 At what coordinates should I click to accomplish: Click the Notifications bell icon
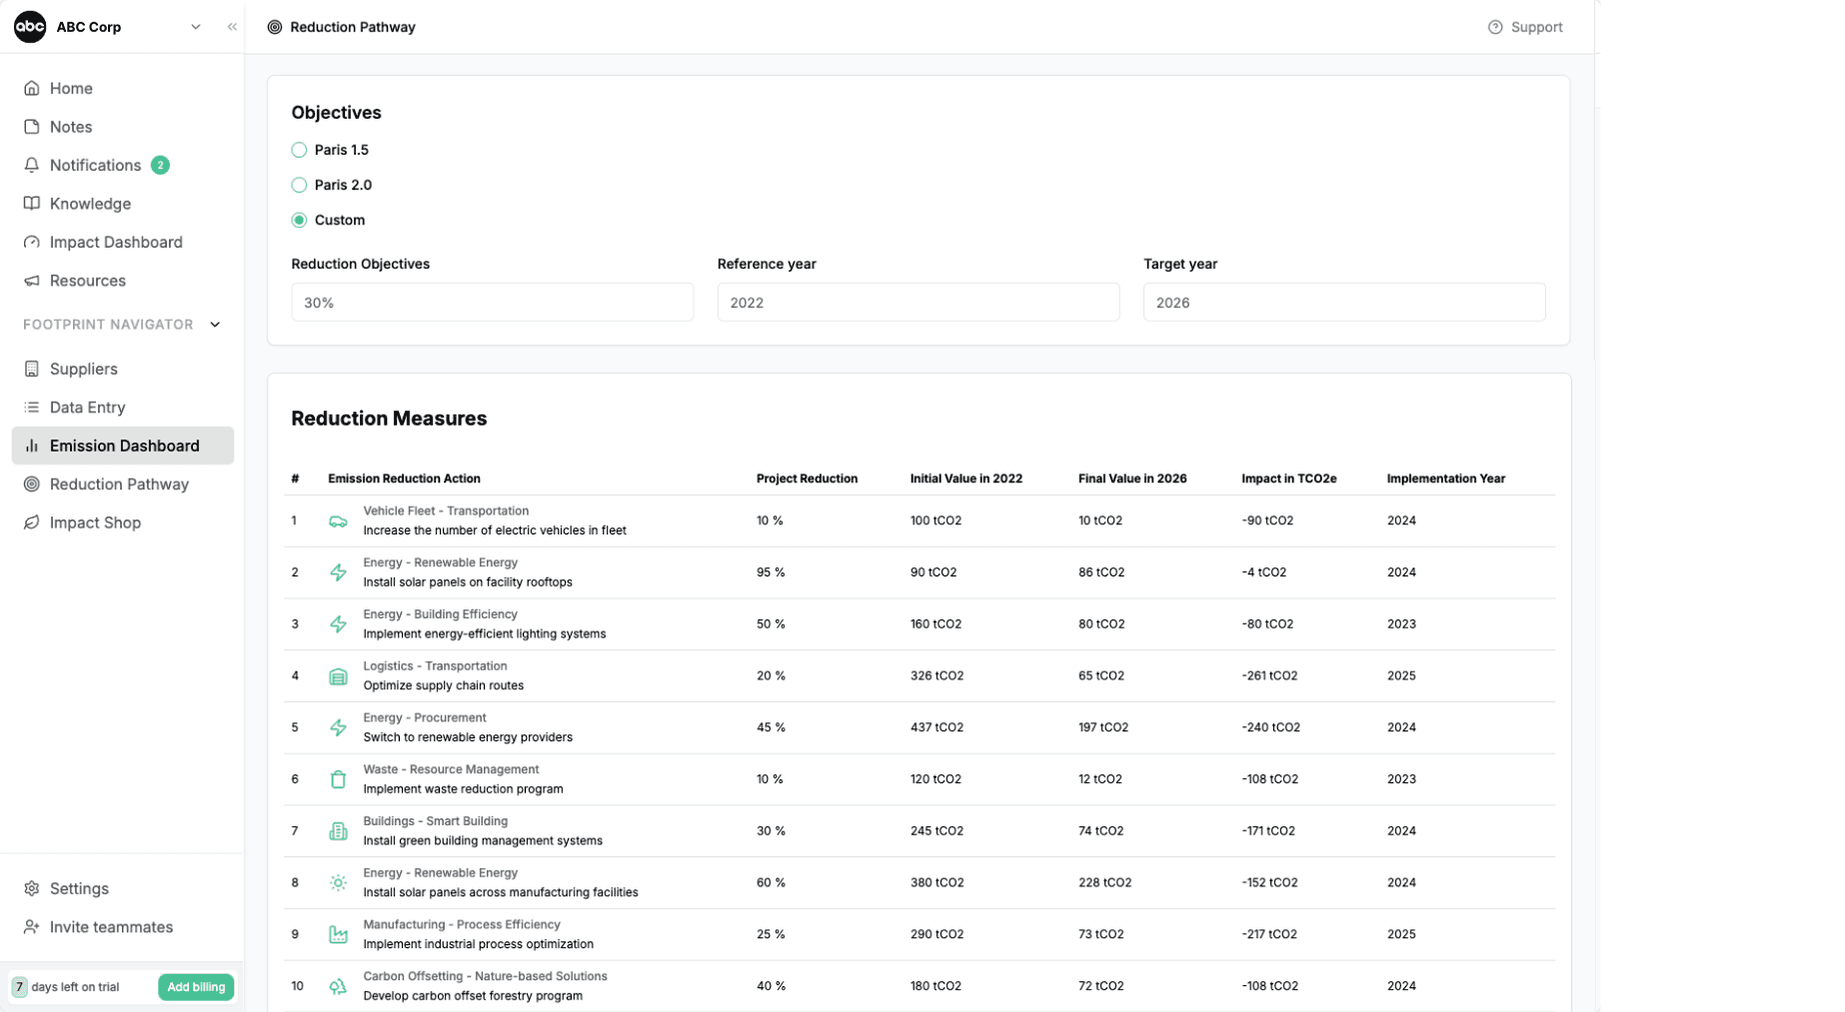pos(32,165)
